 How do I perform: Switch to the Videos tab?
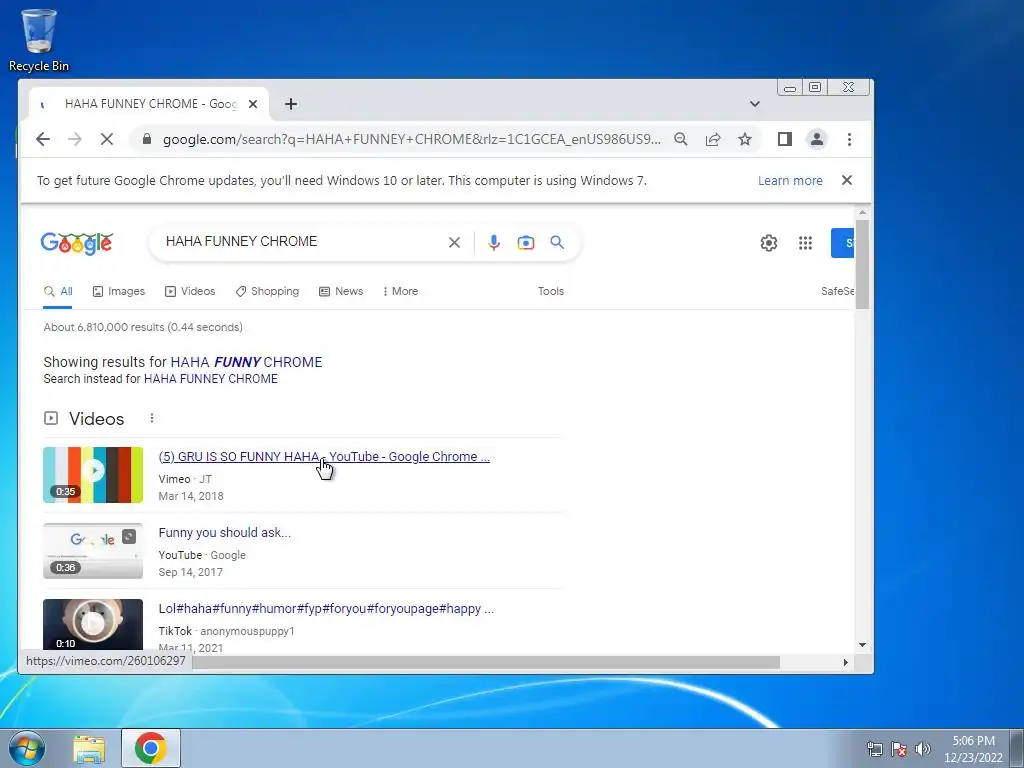tap(190, 291)
